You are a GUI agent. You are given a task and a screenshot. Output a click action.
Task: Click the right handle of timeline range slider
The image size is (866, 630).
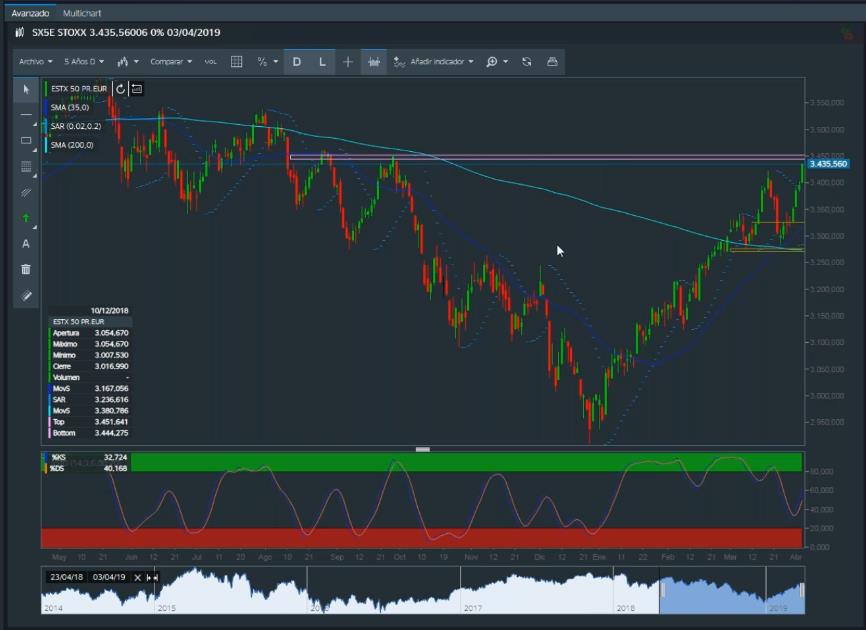tap(802, 591)
